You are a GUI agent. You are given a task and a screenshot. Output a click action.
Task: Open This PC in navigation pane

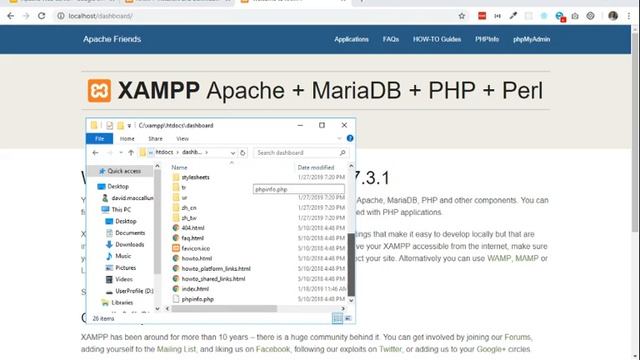[121, 209]
